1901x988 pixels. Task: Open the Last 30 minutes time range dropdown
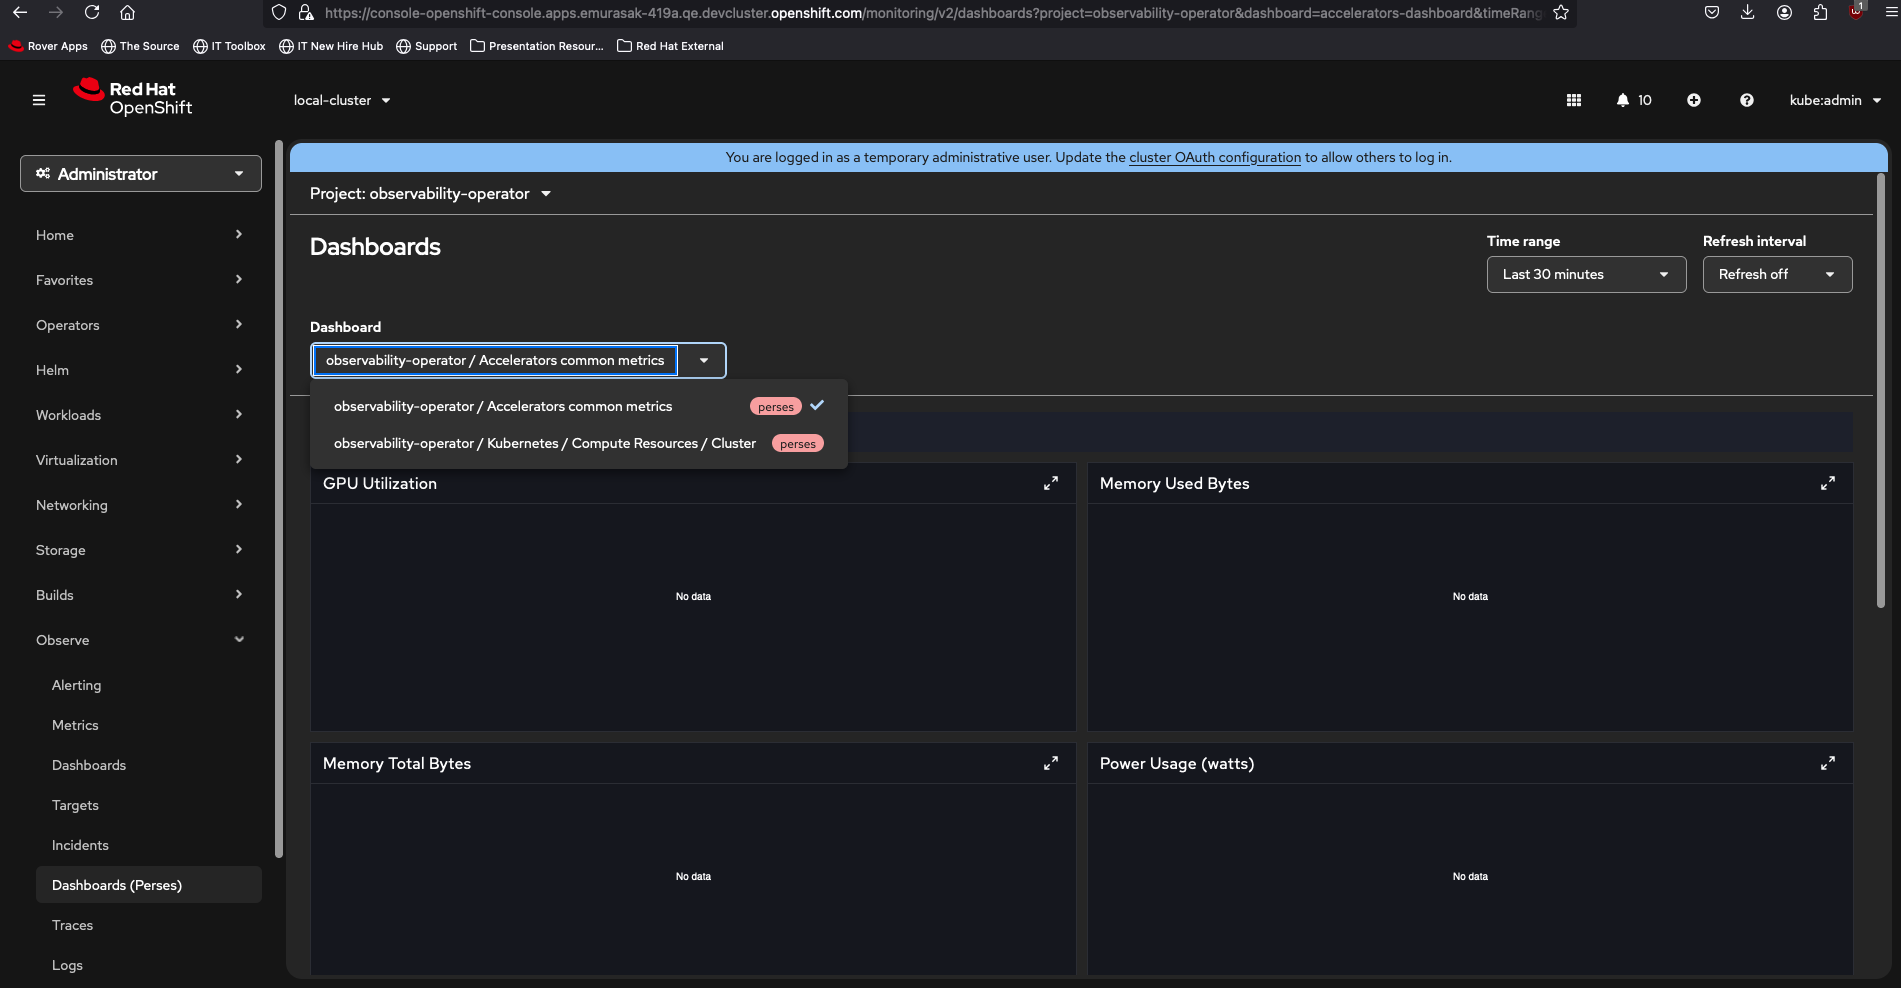1586,275
